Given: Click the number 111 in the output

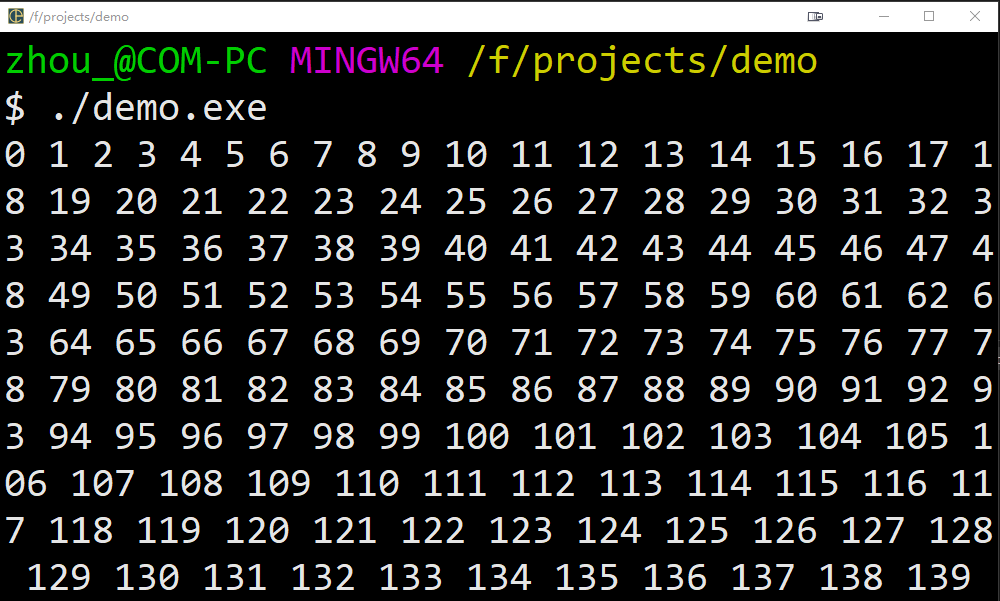Looking at the screenshot, I should 455,484.
